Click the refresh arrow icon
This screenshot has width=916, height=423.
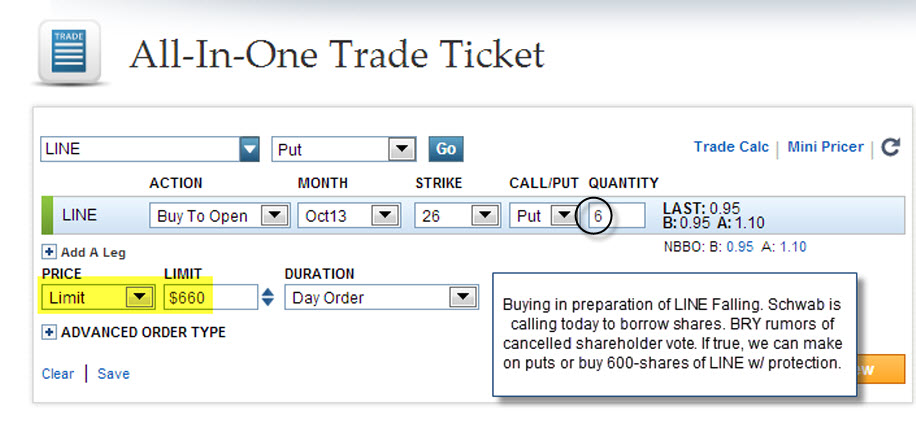click(890, 148)
